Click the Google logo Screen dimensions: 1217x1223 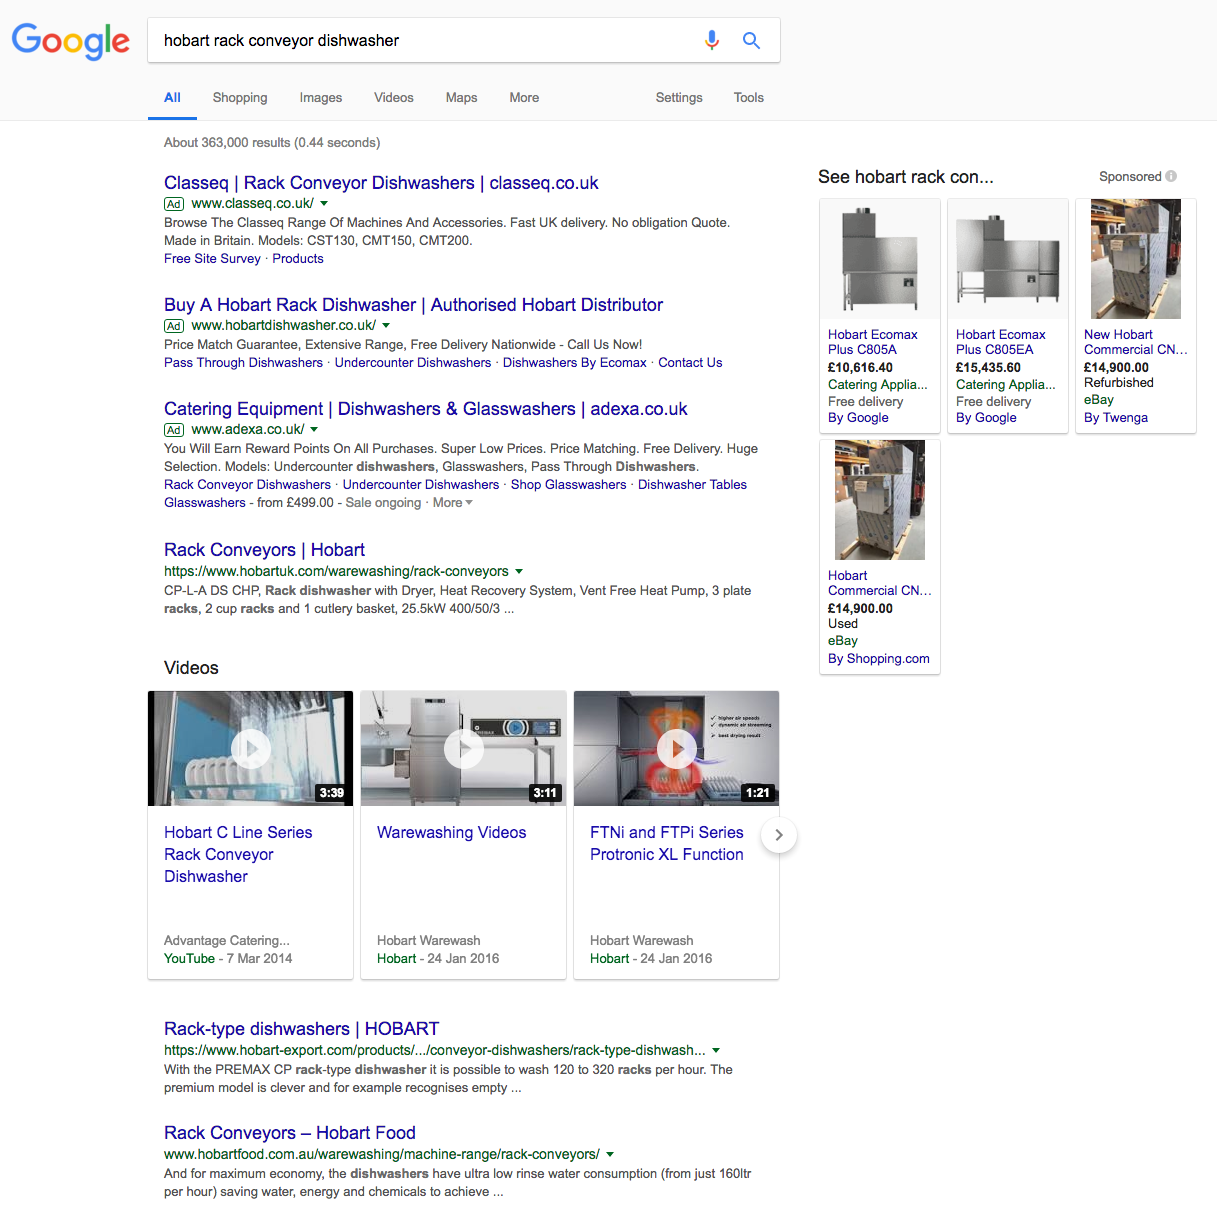pos(70,41)
